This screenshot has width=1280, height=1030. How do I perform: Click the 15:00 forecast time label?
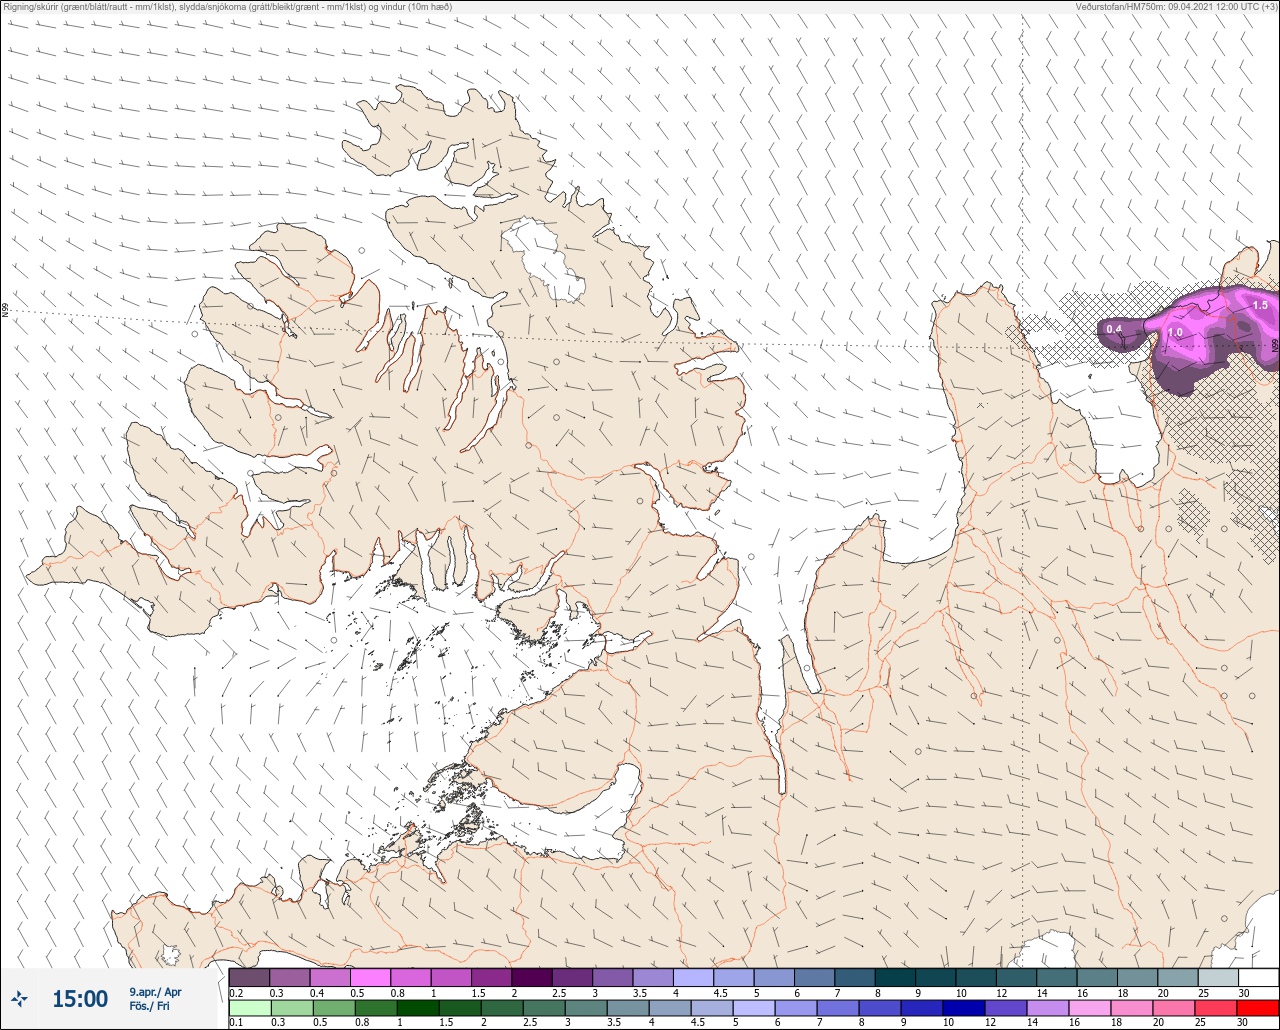[x=80, y=999]
